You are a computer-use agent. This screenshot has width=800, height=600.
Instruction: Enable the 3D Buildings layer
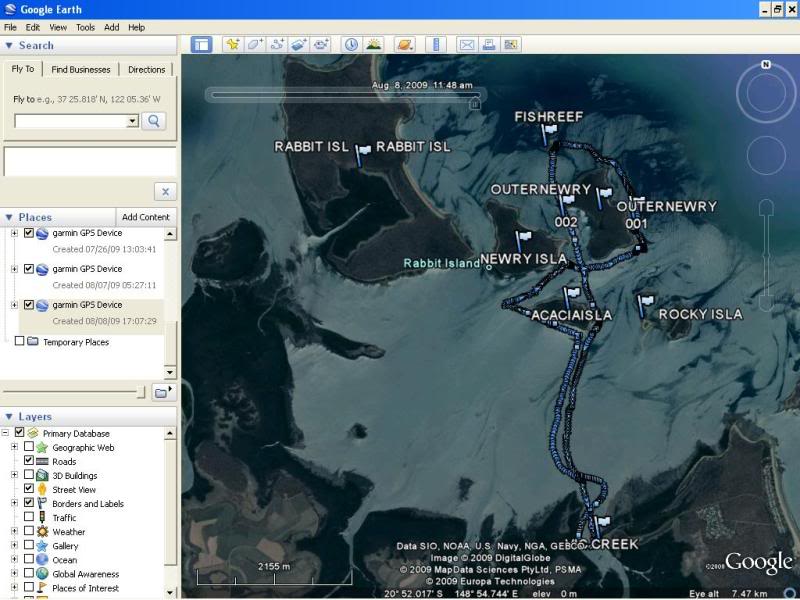click(x=29, y=474)
